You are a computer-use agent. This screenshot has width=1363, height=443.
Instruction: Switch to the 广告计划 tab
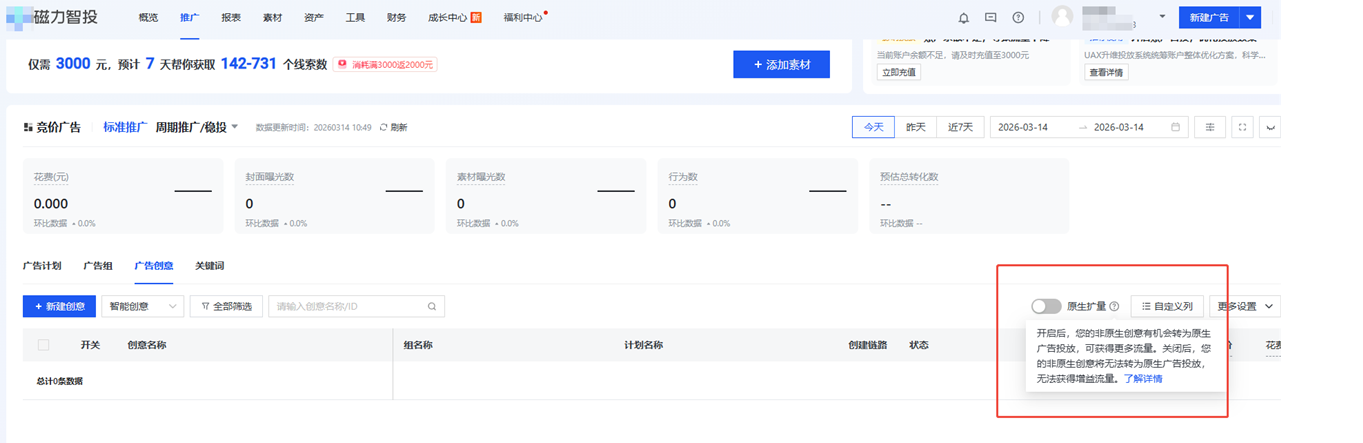42,266
